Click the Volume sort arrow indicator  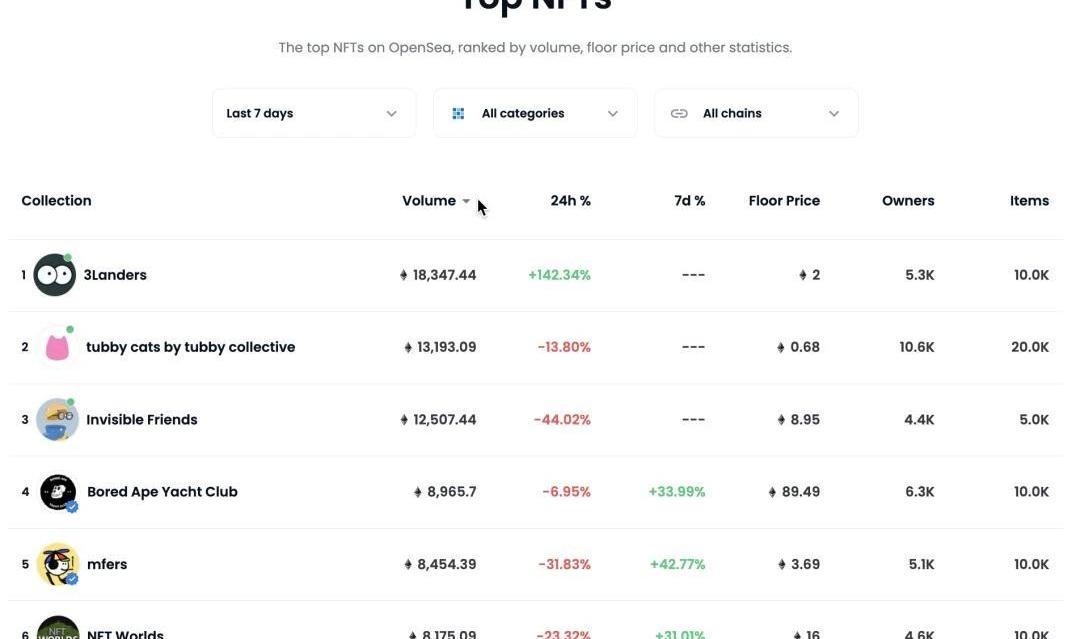466,202
